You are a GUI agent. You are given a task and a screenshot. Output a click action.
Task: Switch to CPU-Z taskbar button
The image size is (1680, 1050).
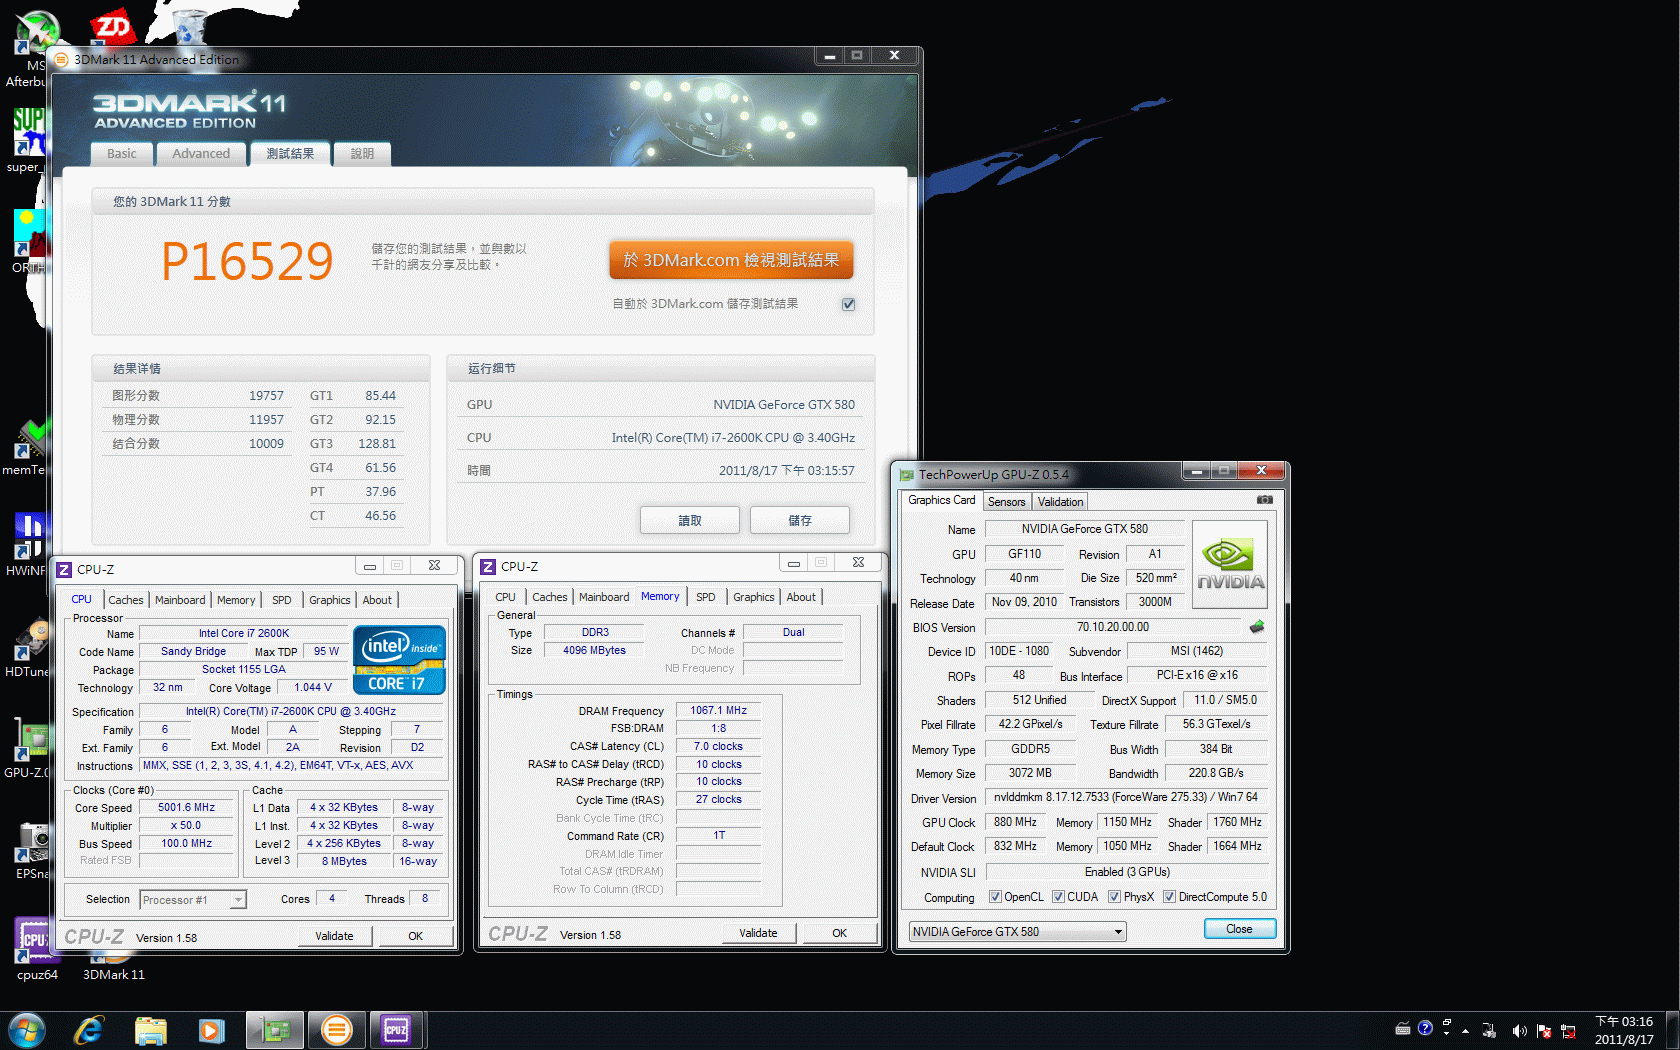(x=397, y=1030)
